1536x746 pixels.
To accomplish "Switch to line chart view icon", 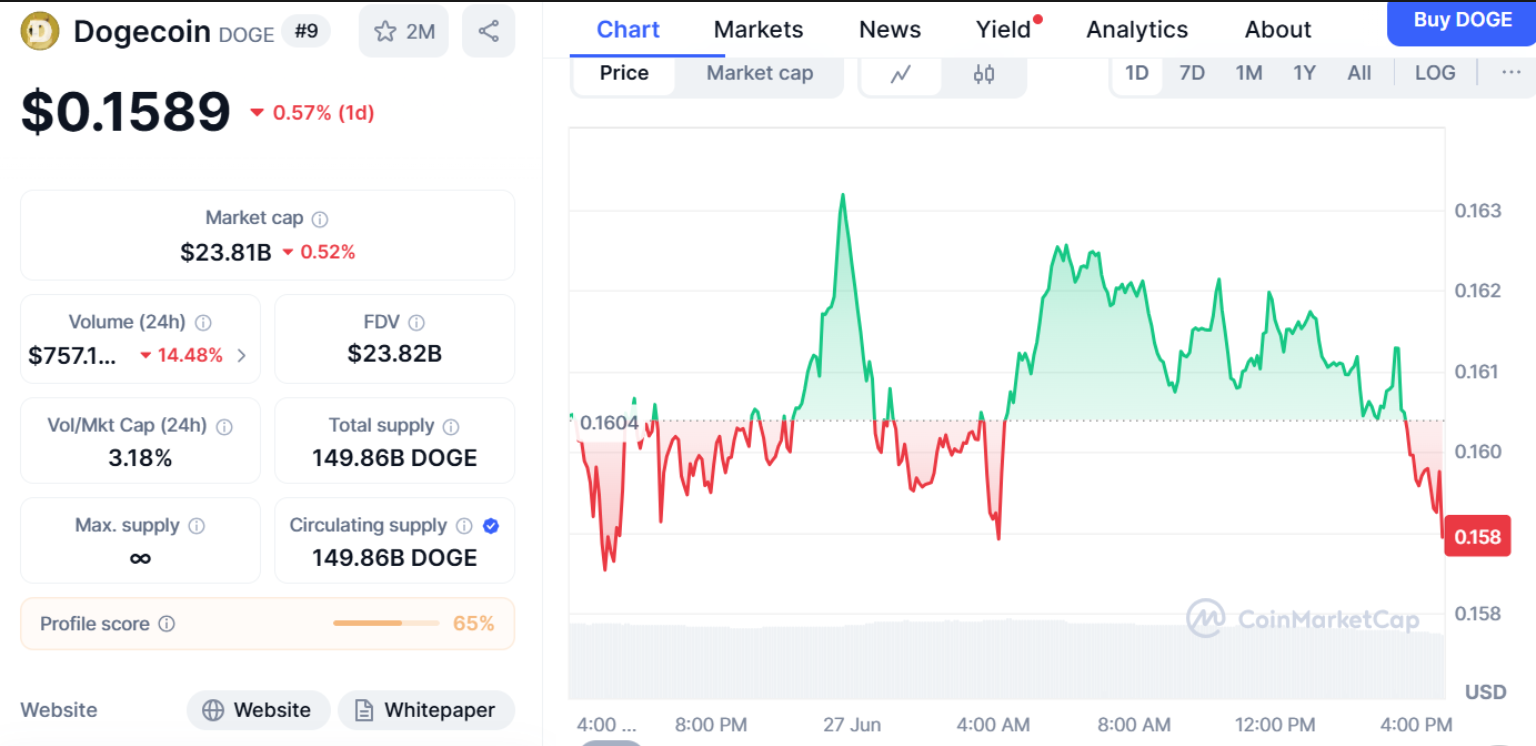I will click(x=901, y=74).
